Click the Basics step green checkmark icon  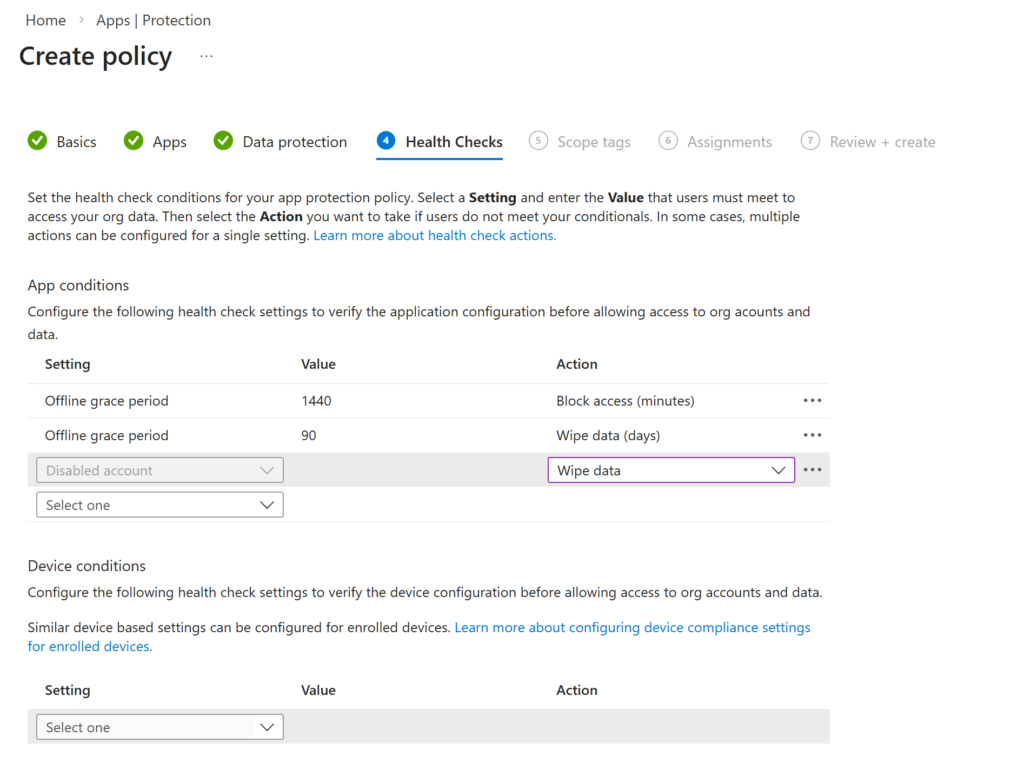point(37,141)
